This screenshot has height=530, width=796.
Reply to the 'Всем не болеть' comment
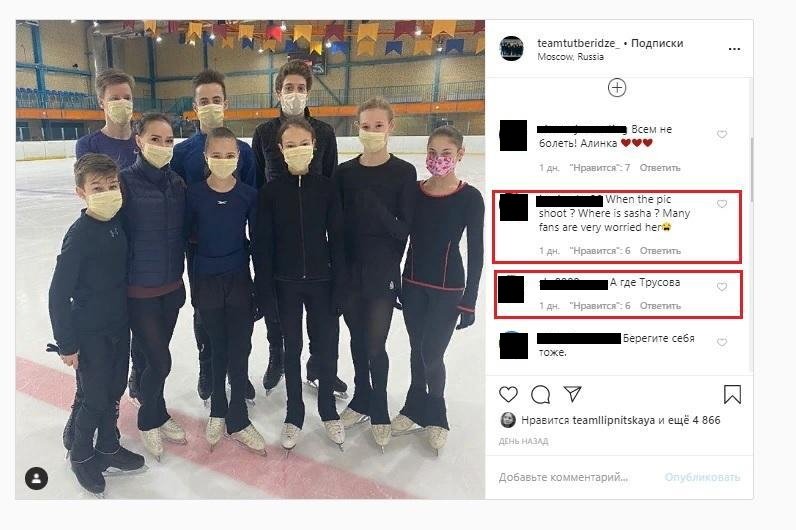[x=659, y=168]
